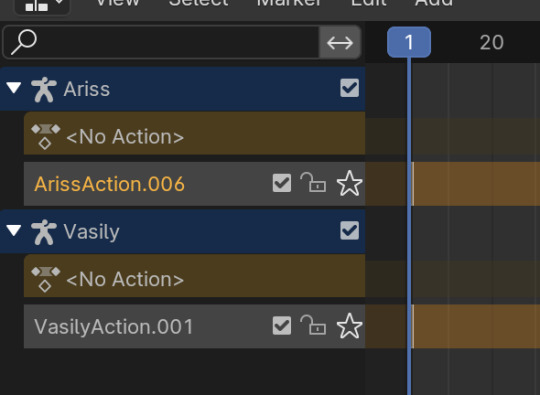Click the invert filter arrows button
This screenshot has width=540, height=395.
pyautogui.click(x=340, y=43)
